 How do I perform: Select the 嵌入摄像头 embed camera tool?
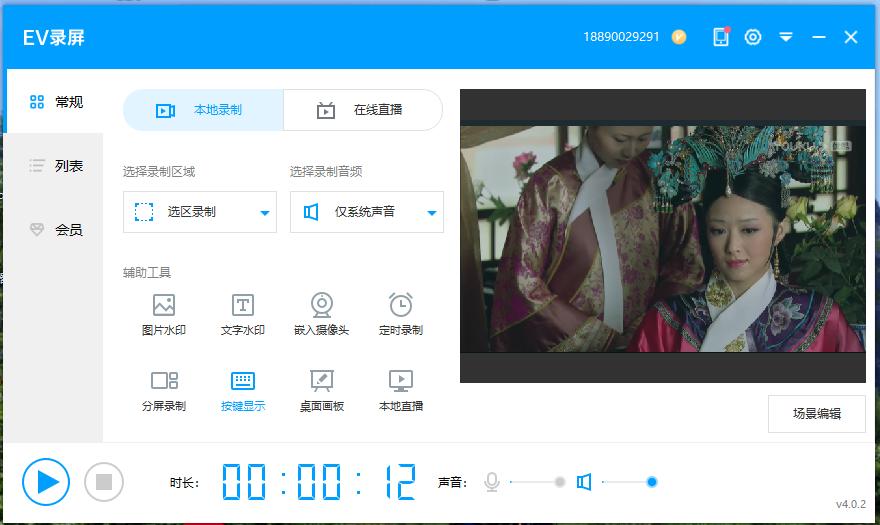pos(322,315)
